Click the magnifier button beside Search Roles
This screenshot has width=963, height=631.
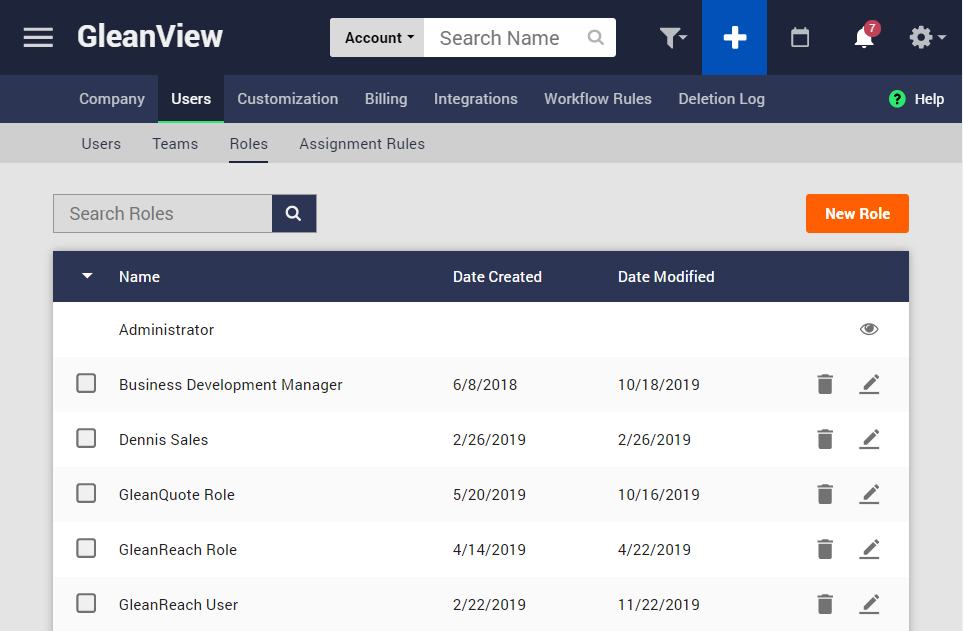point(294,214)
